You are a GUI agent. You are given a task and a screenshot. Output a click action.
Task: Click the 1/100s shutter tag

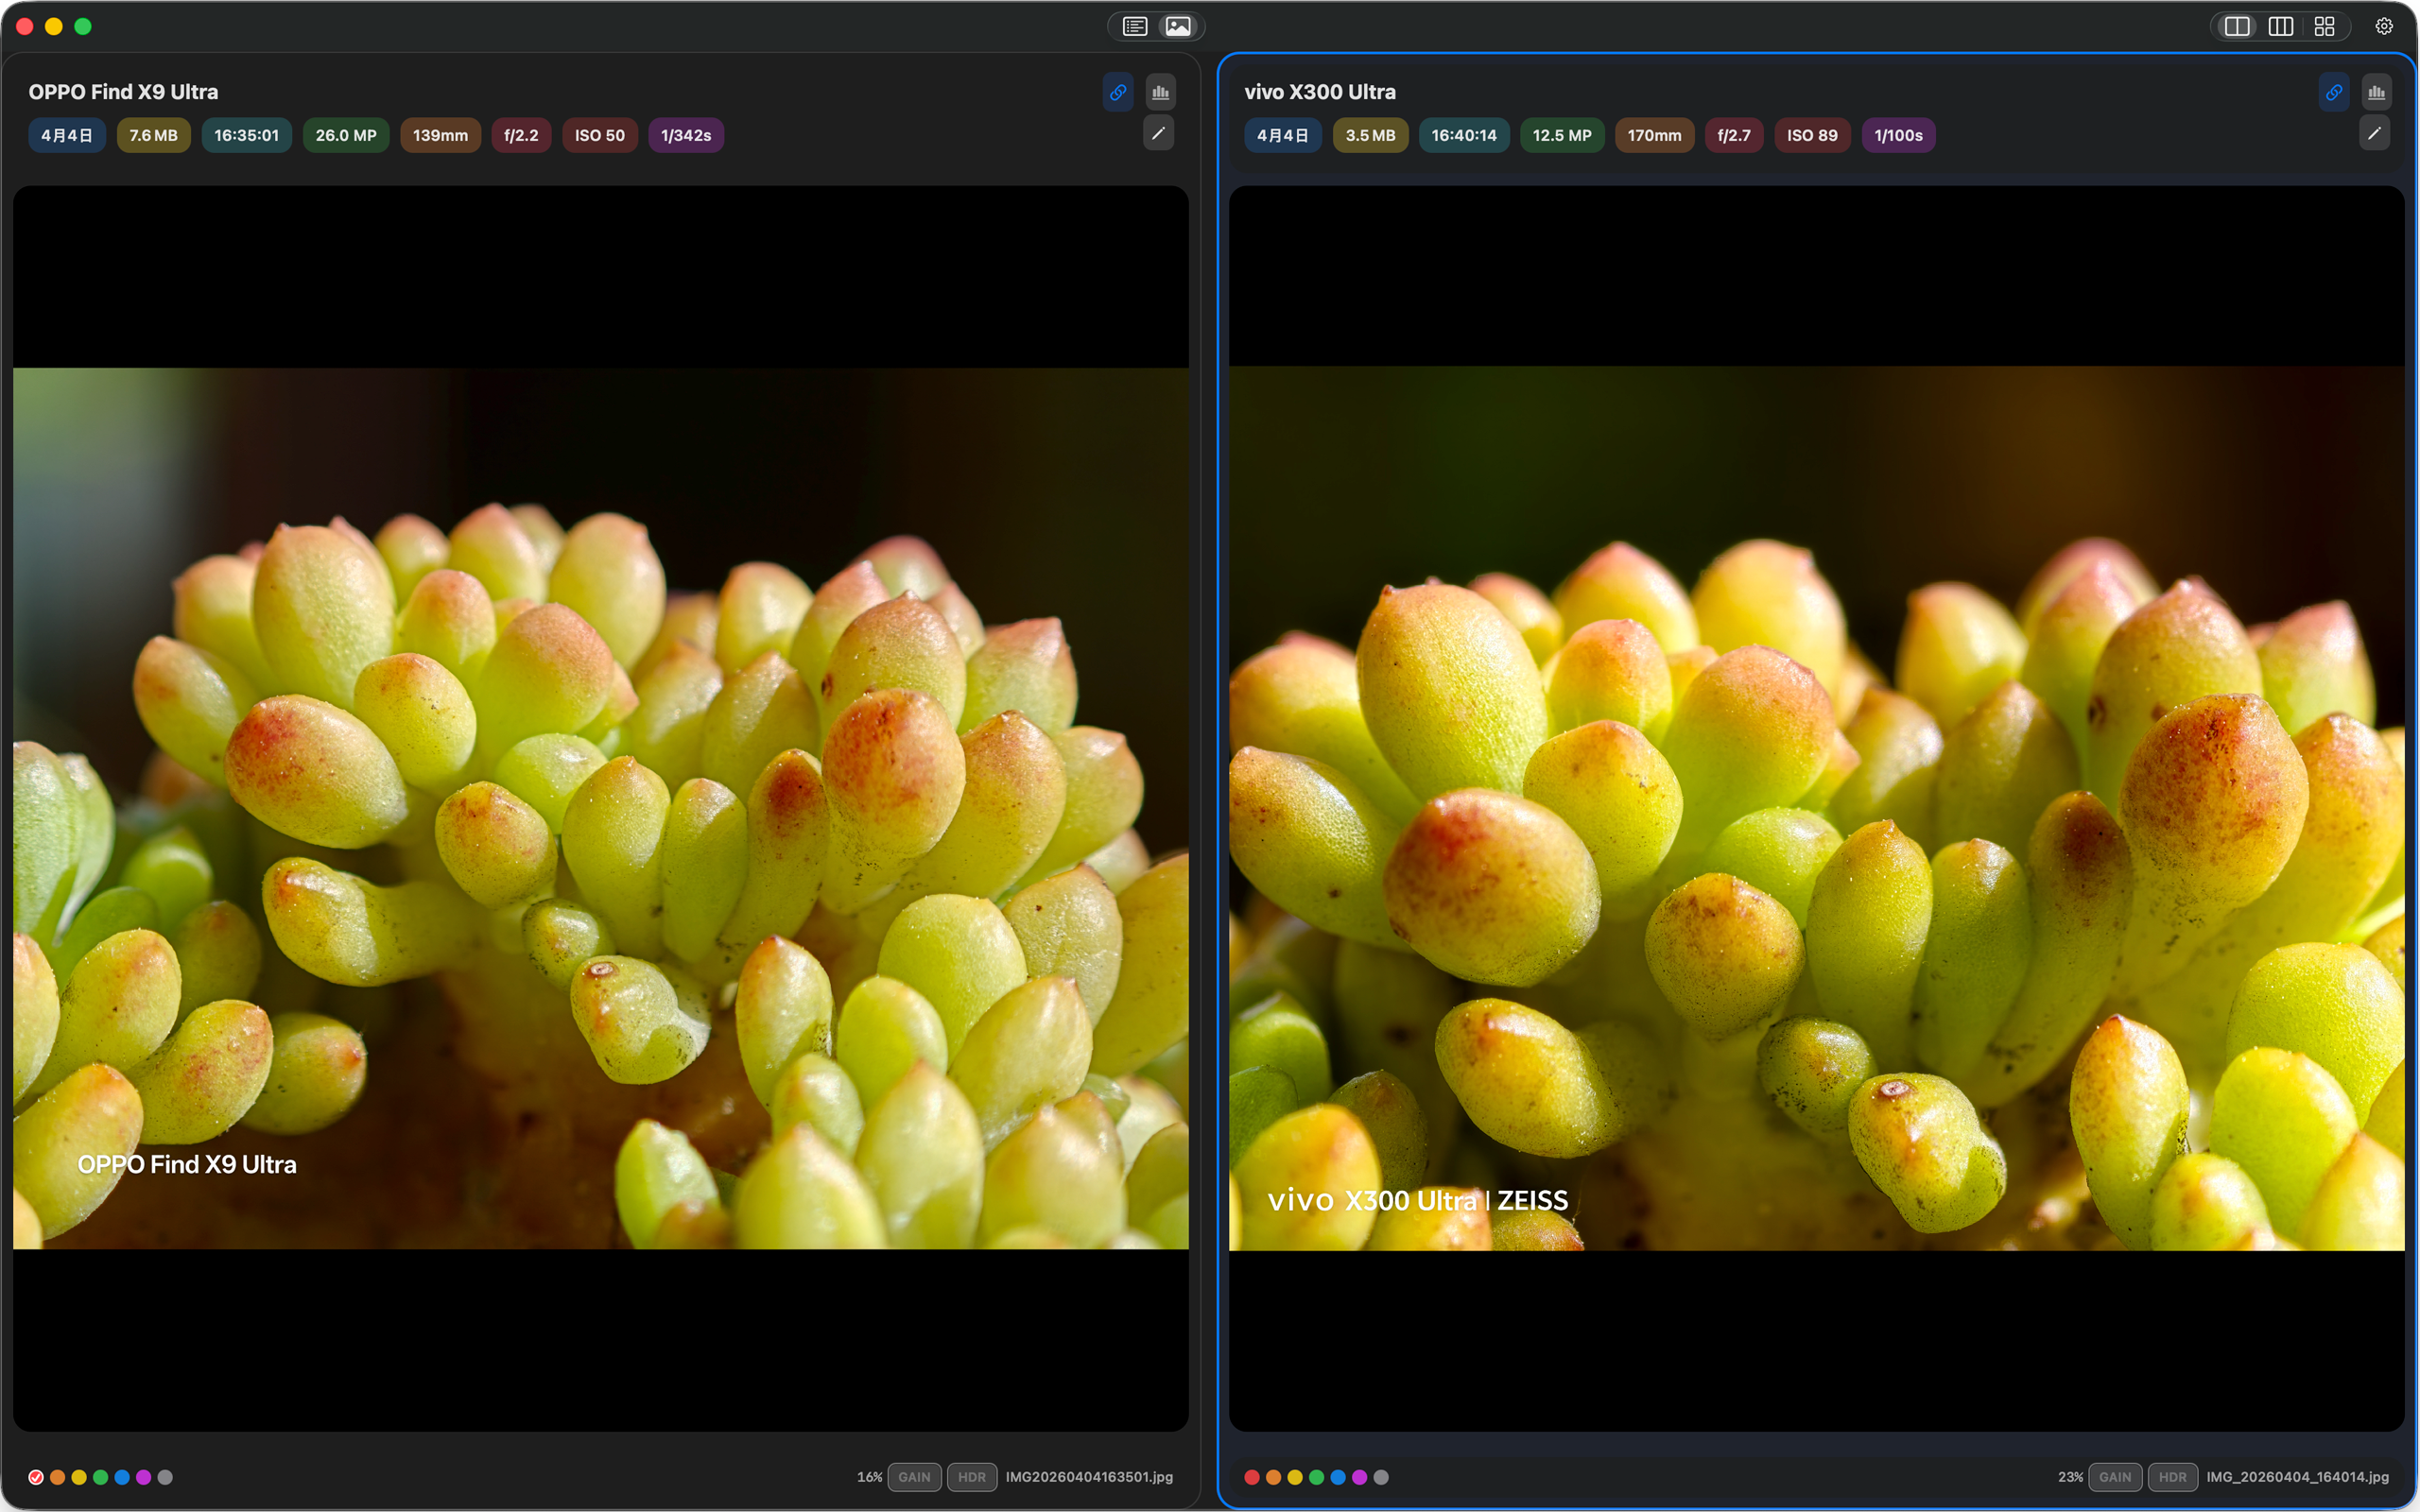pyautogui.click(x=1898, y=135)
